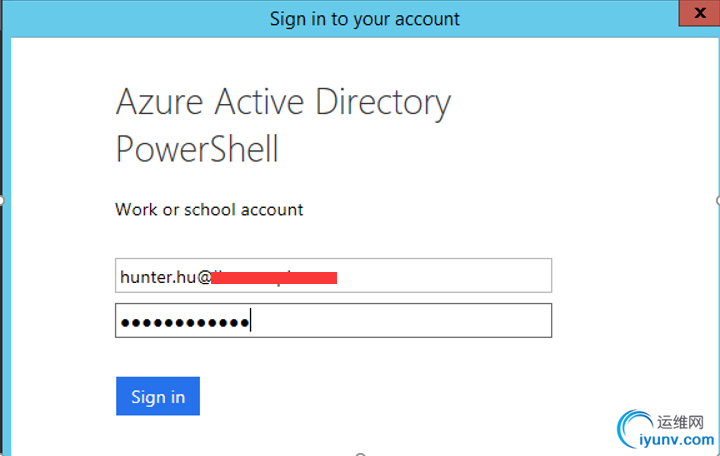Click the red redaction bar in email field

pos(275,278)
